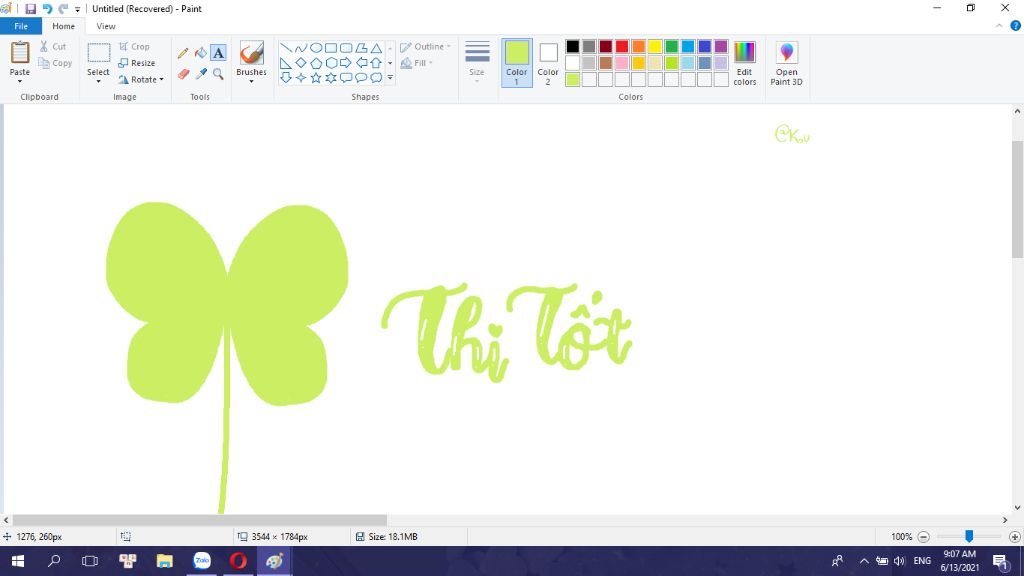The height and width of the screenshot is (576, 1024).
Task: Open Paint Help question mark
Action: pos(1016,26)
